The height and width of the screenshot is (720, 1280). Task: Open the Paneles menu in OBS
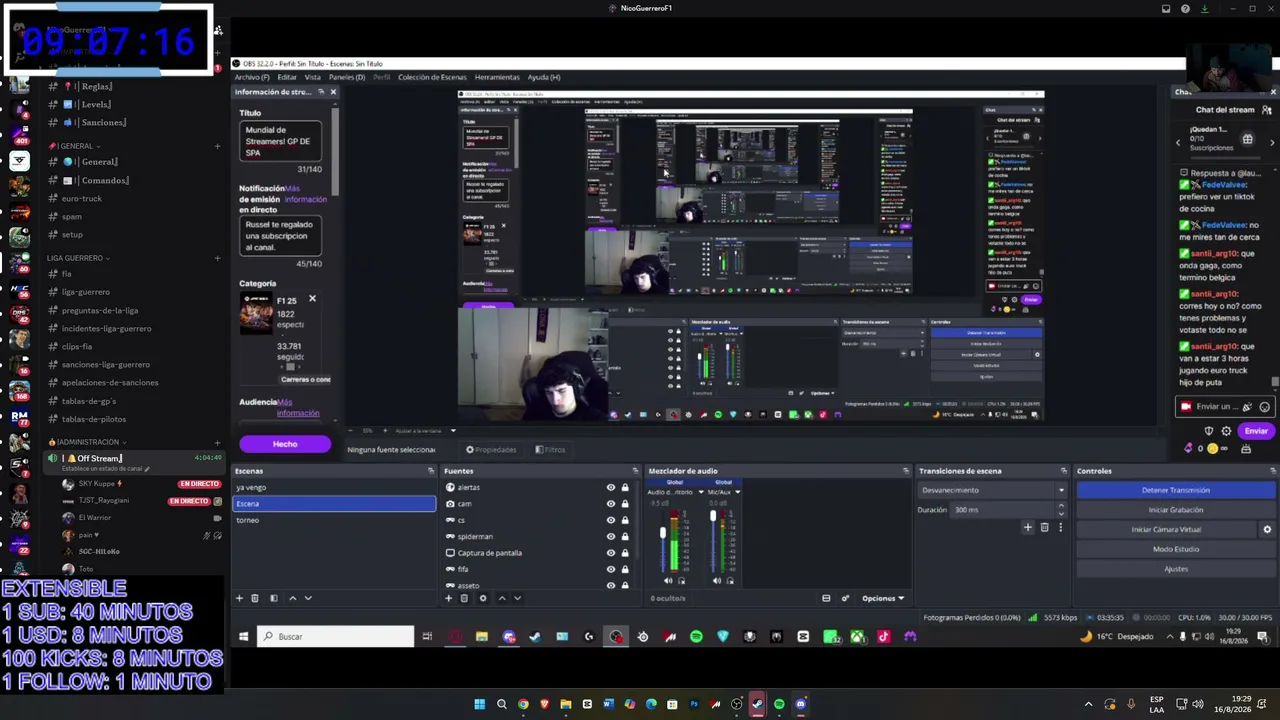pyautogui.click(x=347, y=77)
